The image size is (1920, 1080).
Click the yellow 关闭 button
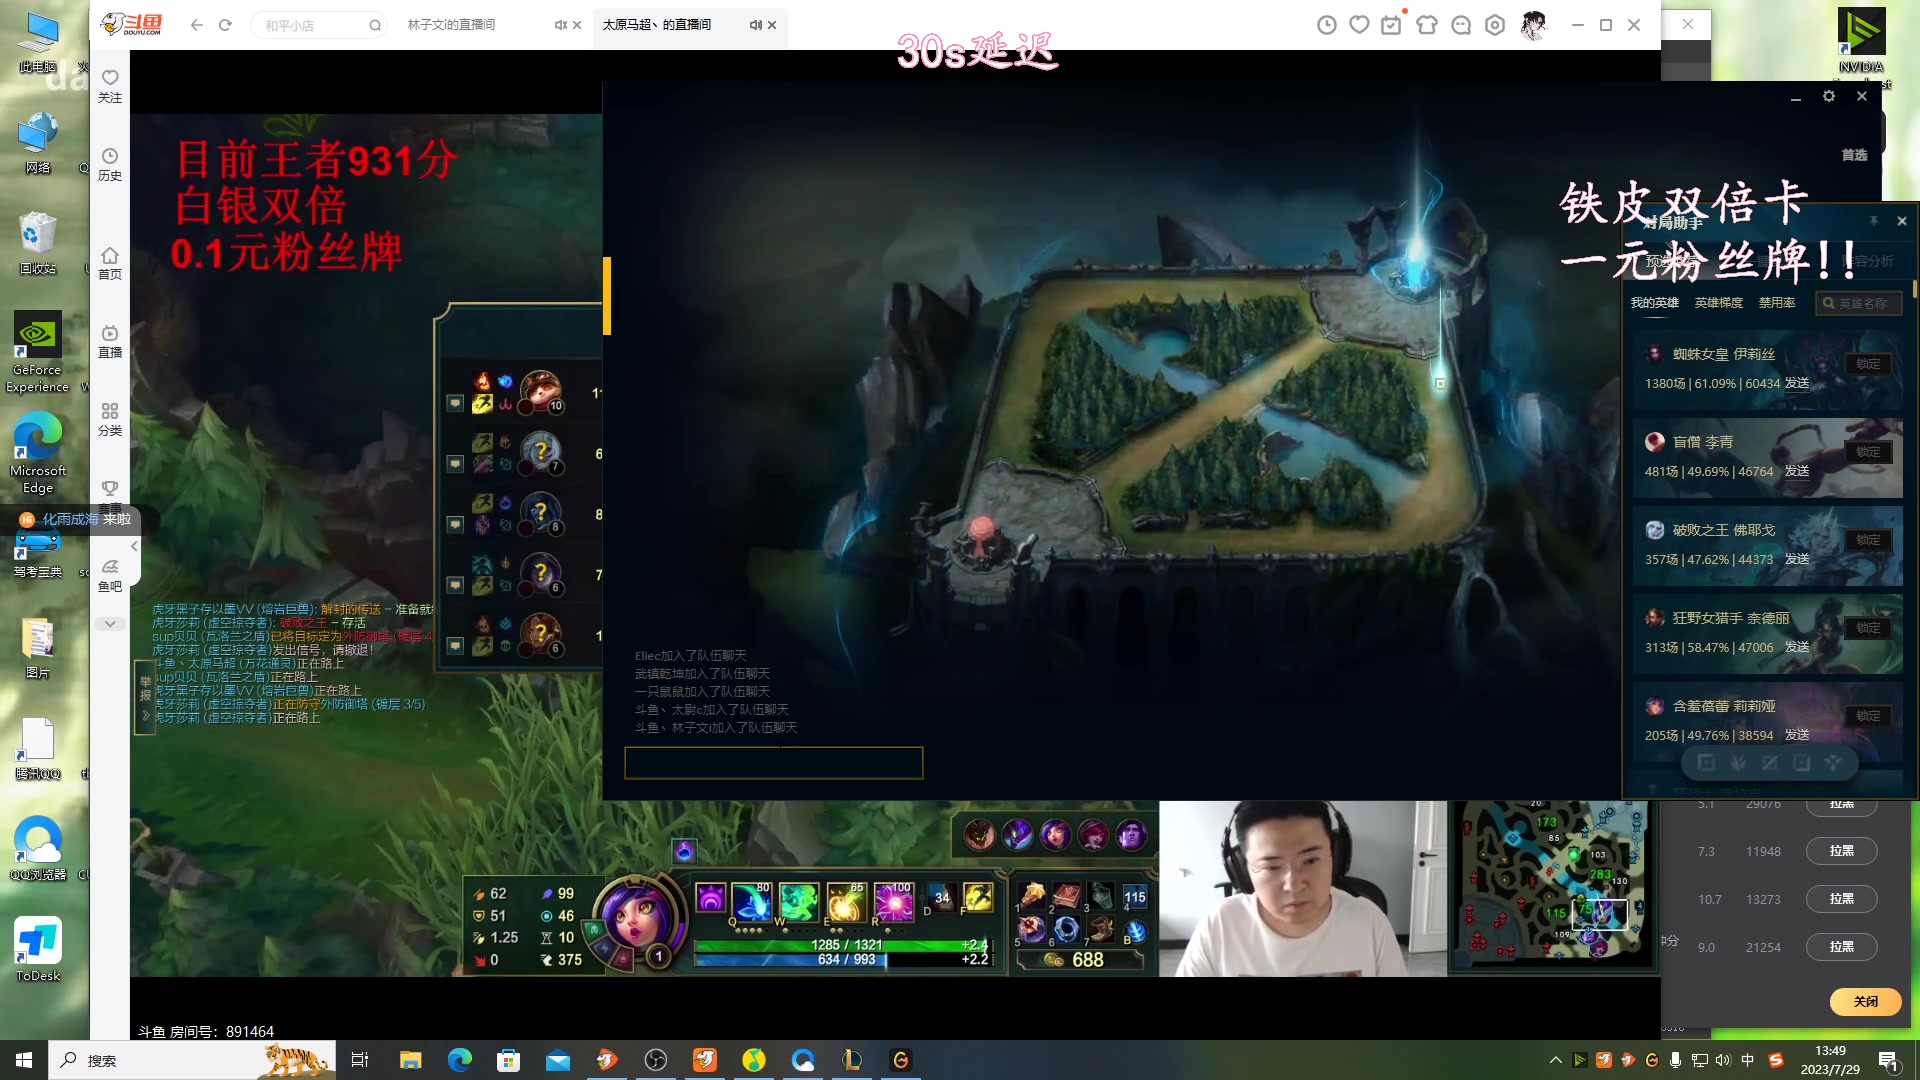click(x=1865, y=1001)
